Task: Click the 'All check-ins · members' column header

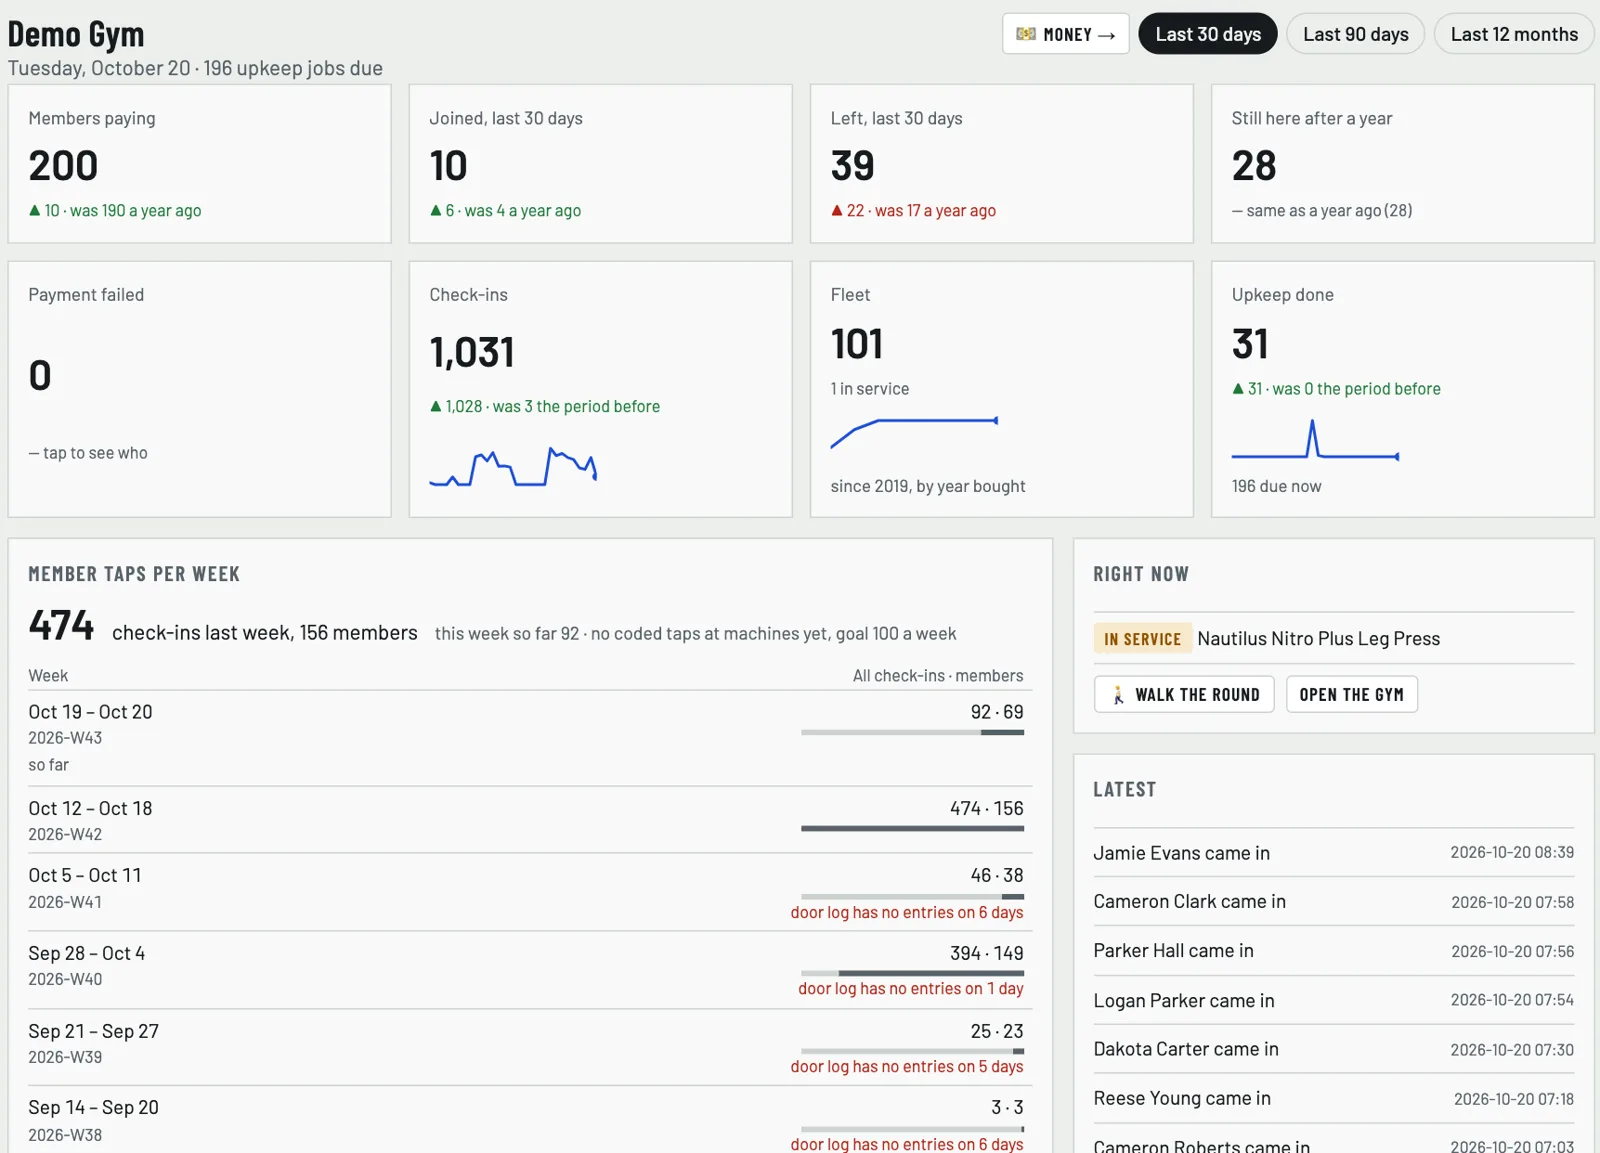Action: [x=938, y=676]
